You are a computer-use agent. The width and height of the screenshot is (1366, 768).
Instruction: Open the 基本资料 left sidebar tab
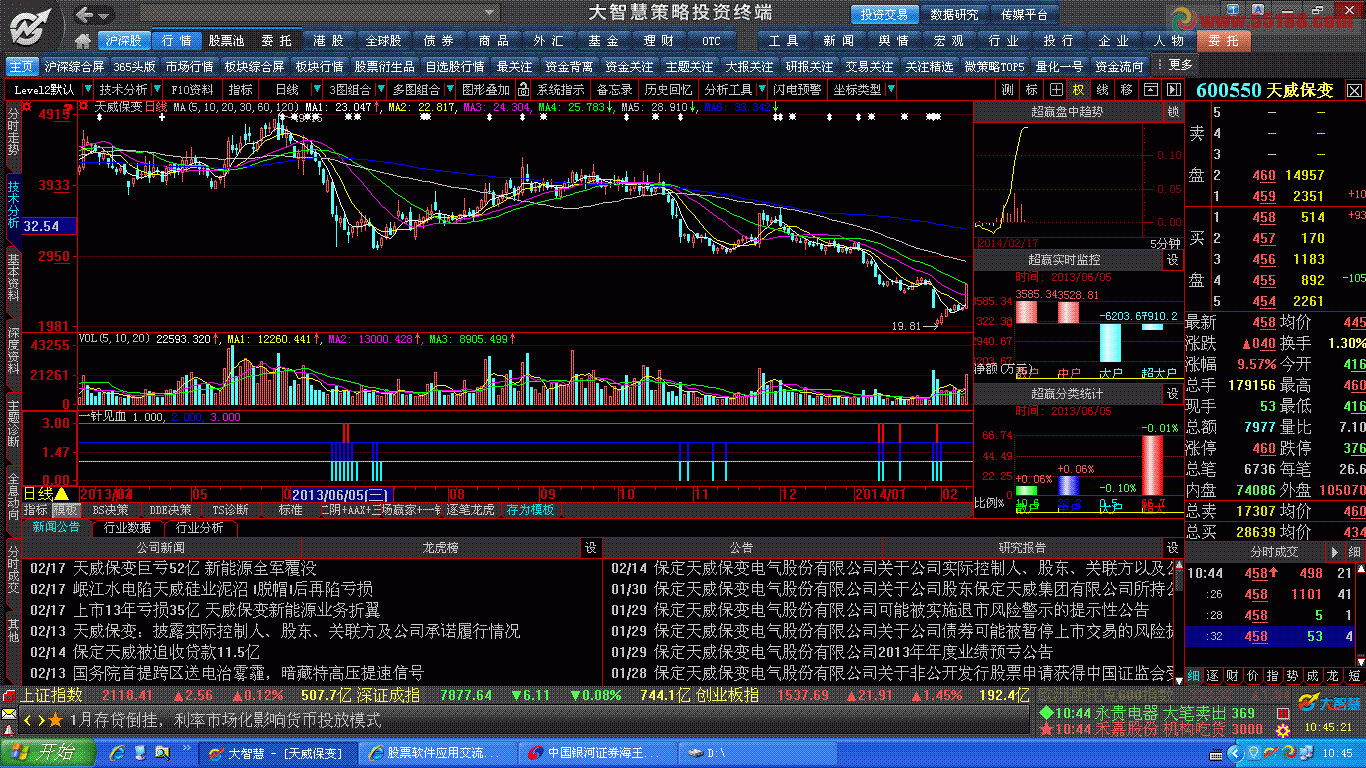pyautogui.click(x=13, y=275)
